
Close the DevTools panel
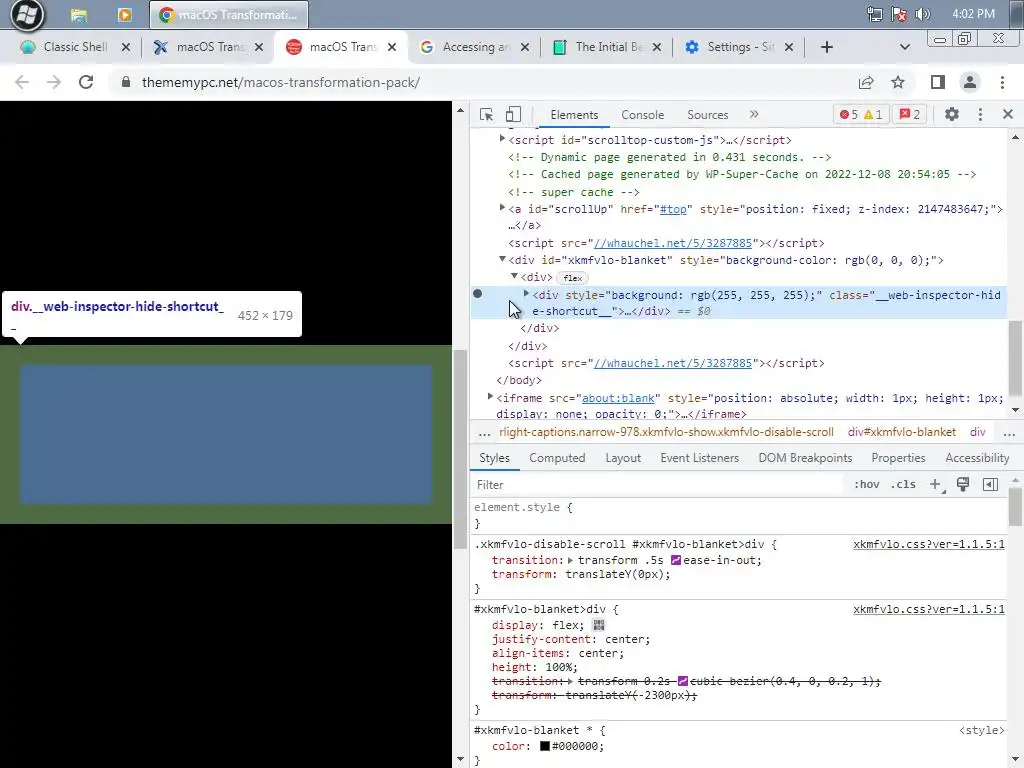pos(1008,114)
